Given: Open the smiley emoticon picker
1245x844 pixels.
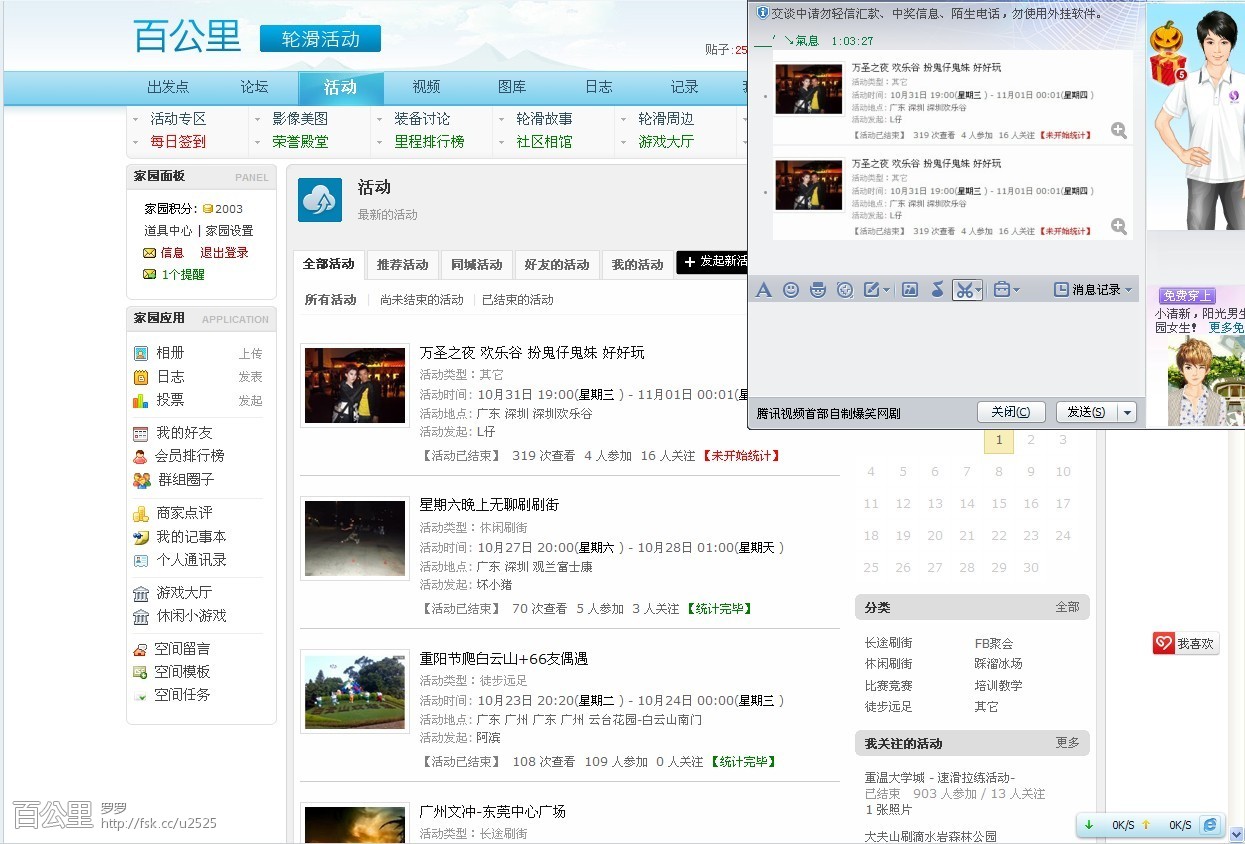Looking at the screenshot, I should 791,290.
